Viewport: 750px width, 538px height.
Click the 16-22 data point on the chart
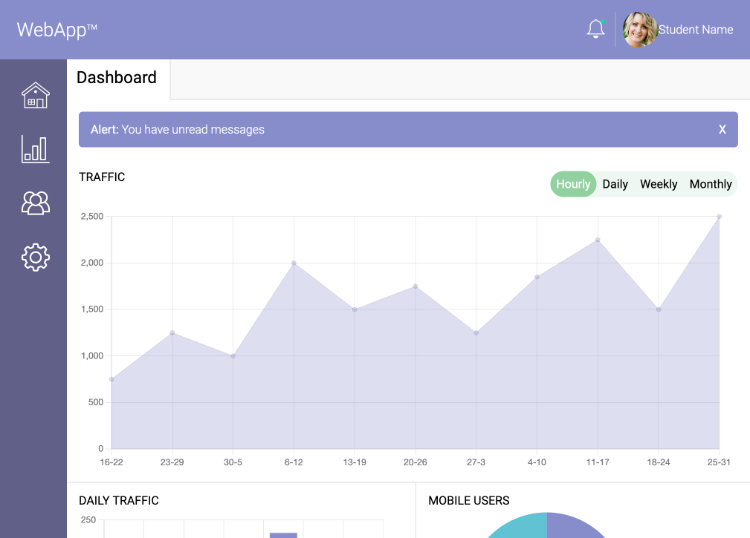[111, 379]
